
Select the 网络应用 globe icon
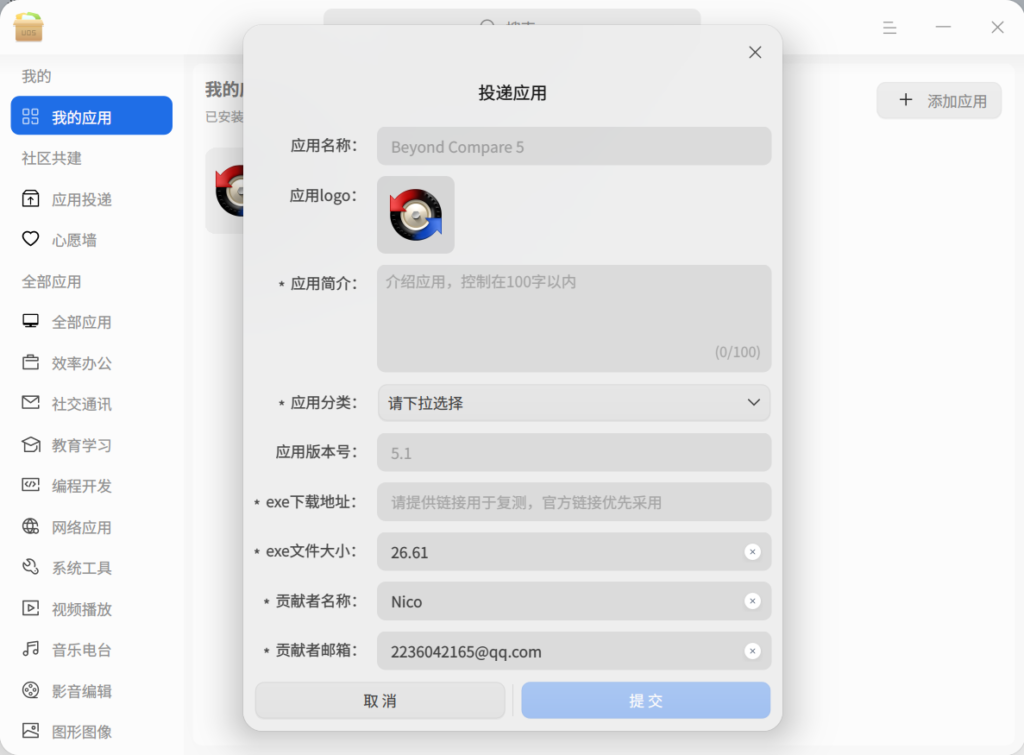[31, 527]
